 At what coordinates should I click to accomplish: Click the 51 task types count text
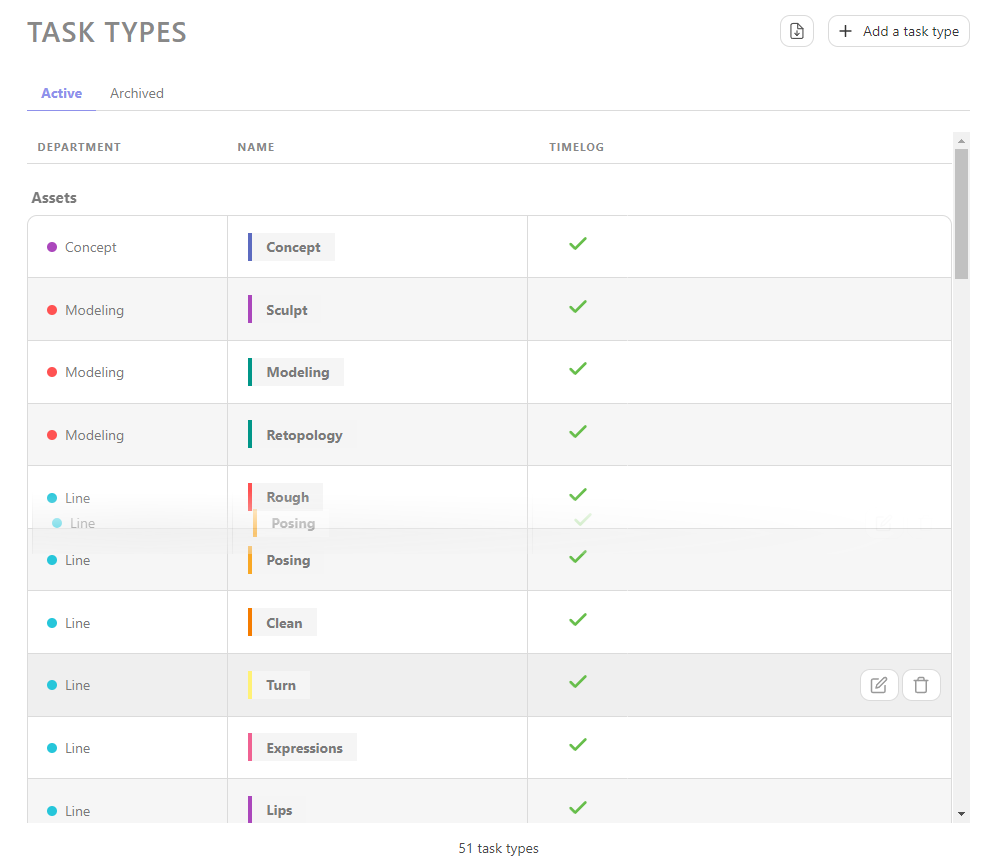coord(498,848)
